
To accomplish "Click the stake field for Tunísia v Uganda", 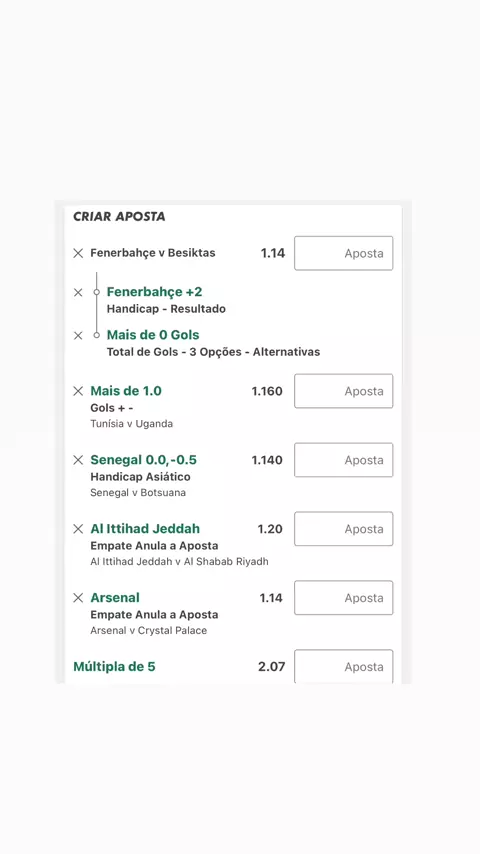I will coord(344,391).
